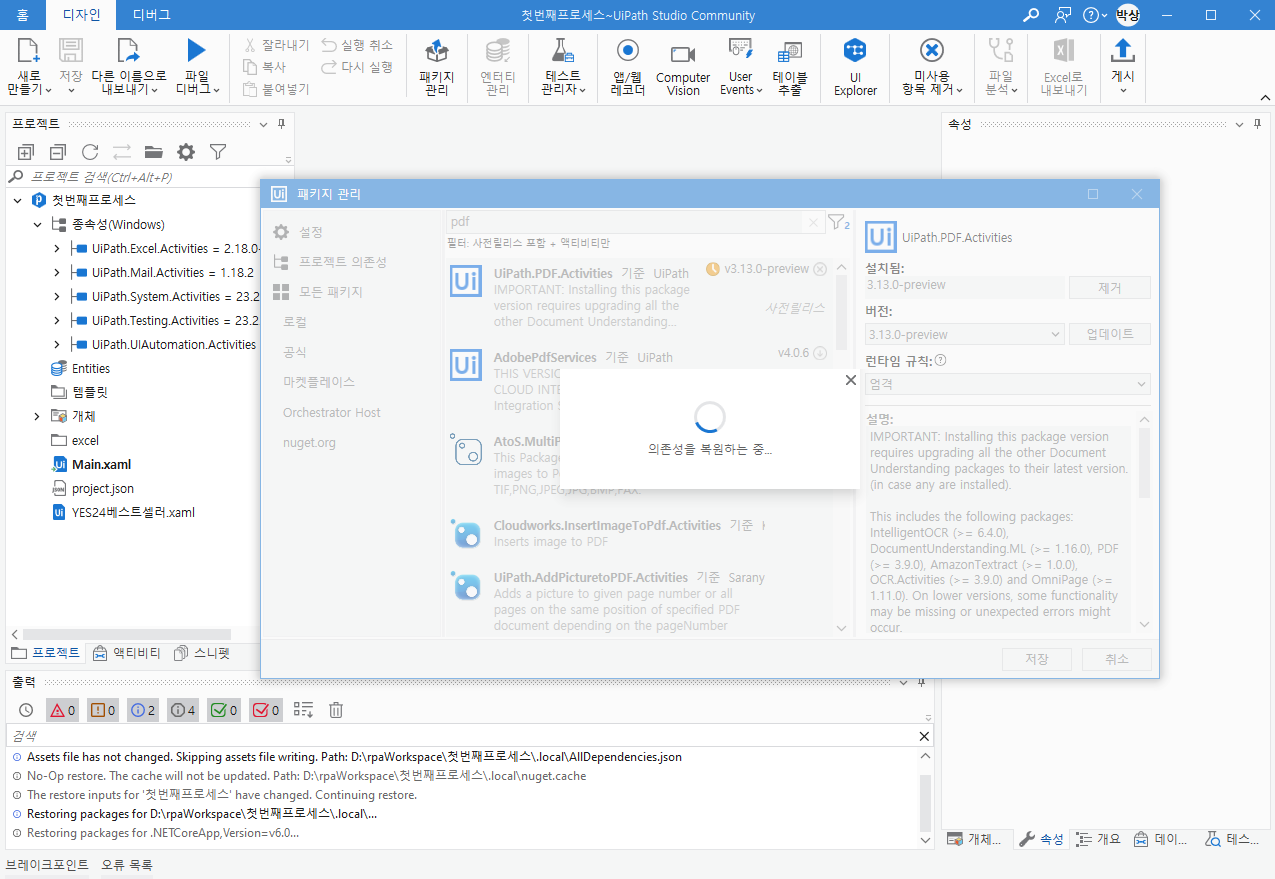Clear all output log with trash icon
Screen dimensions: 1275x879
click(x=336, y=710)
